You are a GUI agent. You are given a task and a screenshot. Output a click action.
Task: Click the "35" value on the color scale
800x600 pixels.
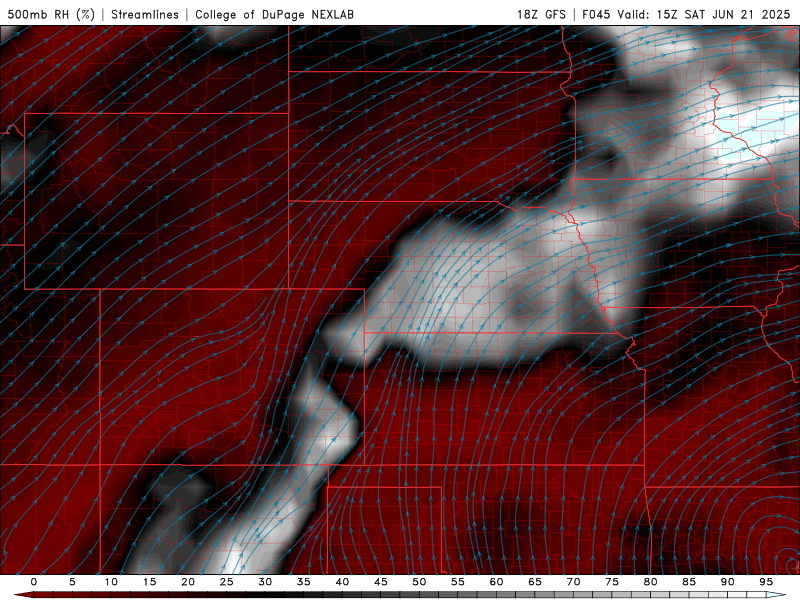tap(304, 582)
